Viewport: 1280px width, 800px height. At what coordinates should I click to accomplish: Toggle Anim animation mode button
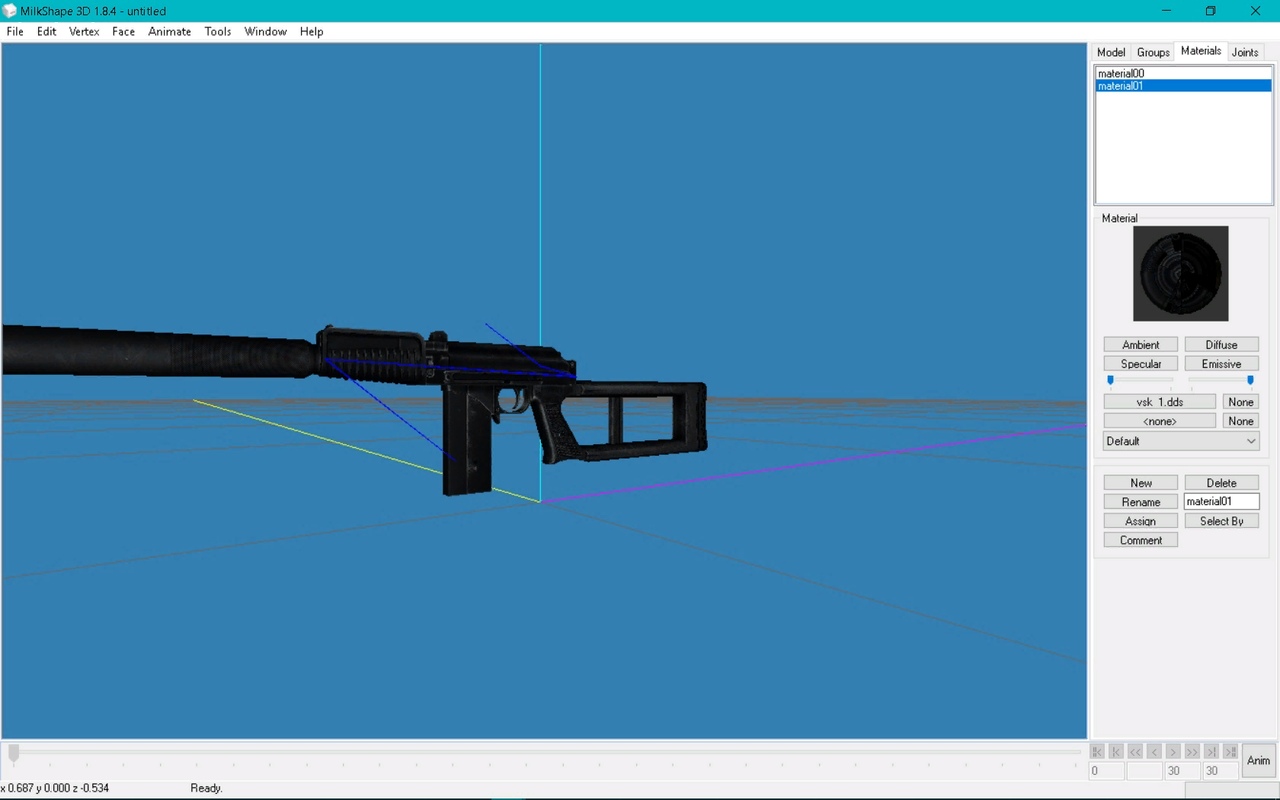[1258, 761]
